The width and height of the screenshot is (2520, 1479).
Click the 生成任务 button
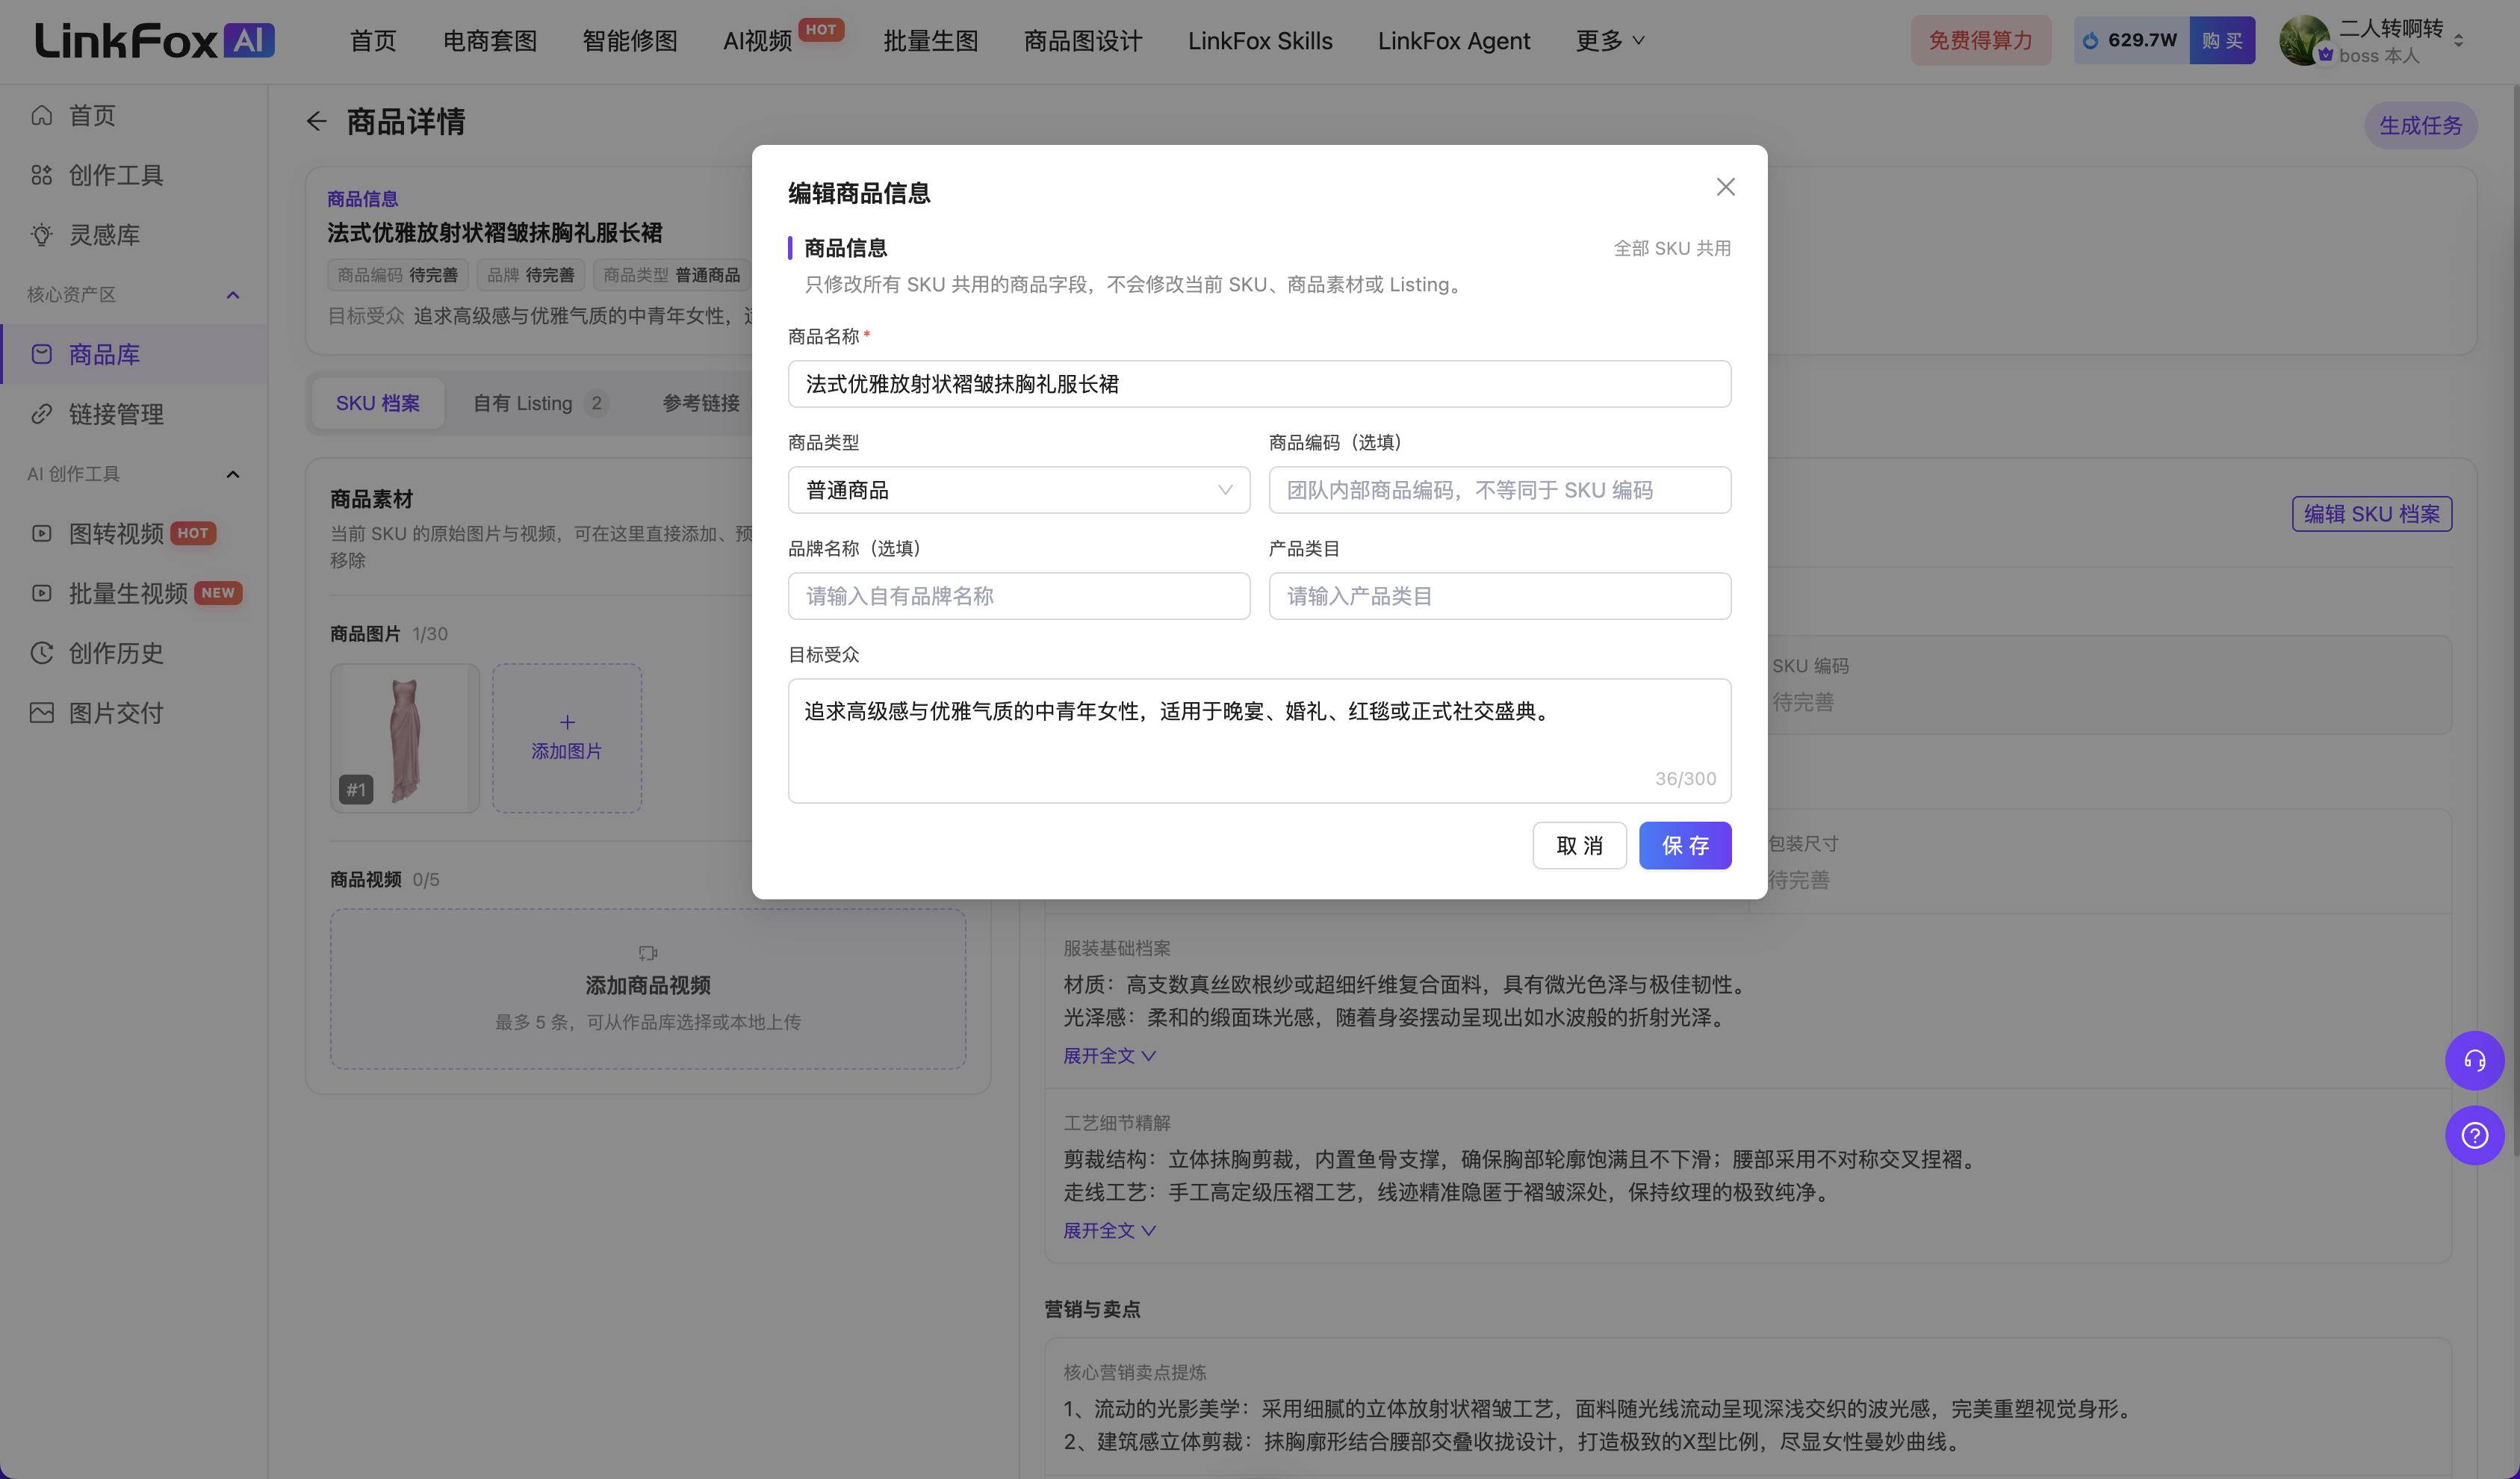pos(2420,126)
